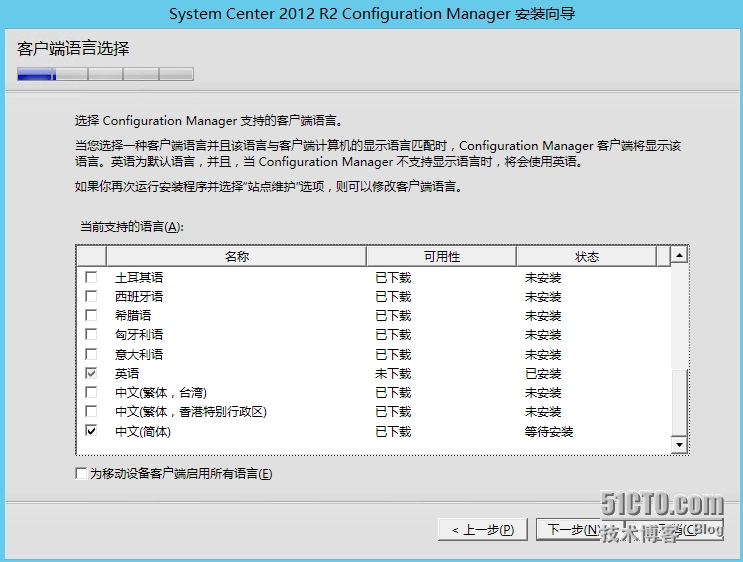The image size is (743, 562).
Task: Click 已下载 availability in 土耳其语 row
Action: (393, 278)
